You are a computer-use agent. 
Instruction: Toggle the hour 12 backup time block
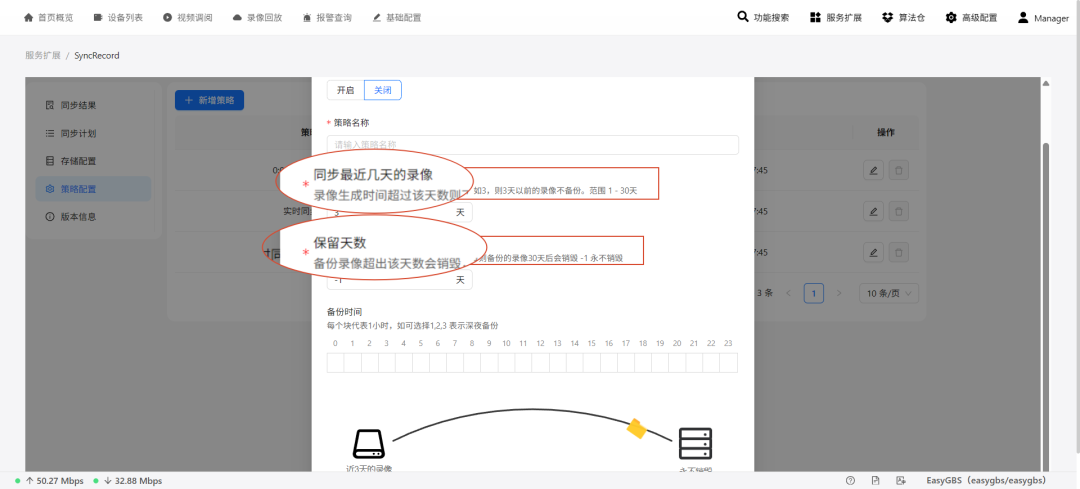(x=541, y=363)
